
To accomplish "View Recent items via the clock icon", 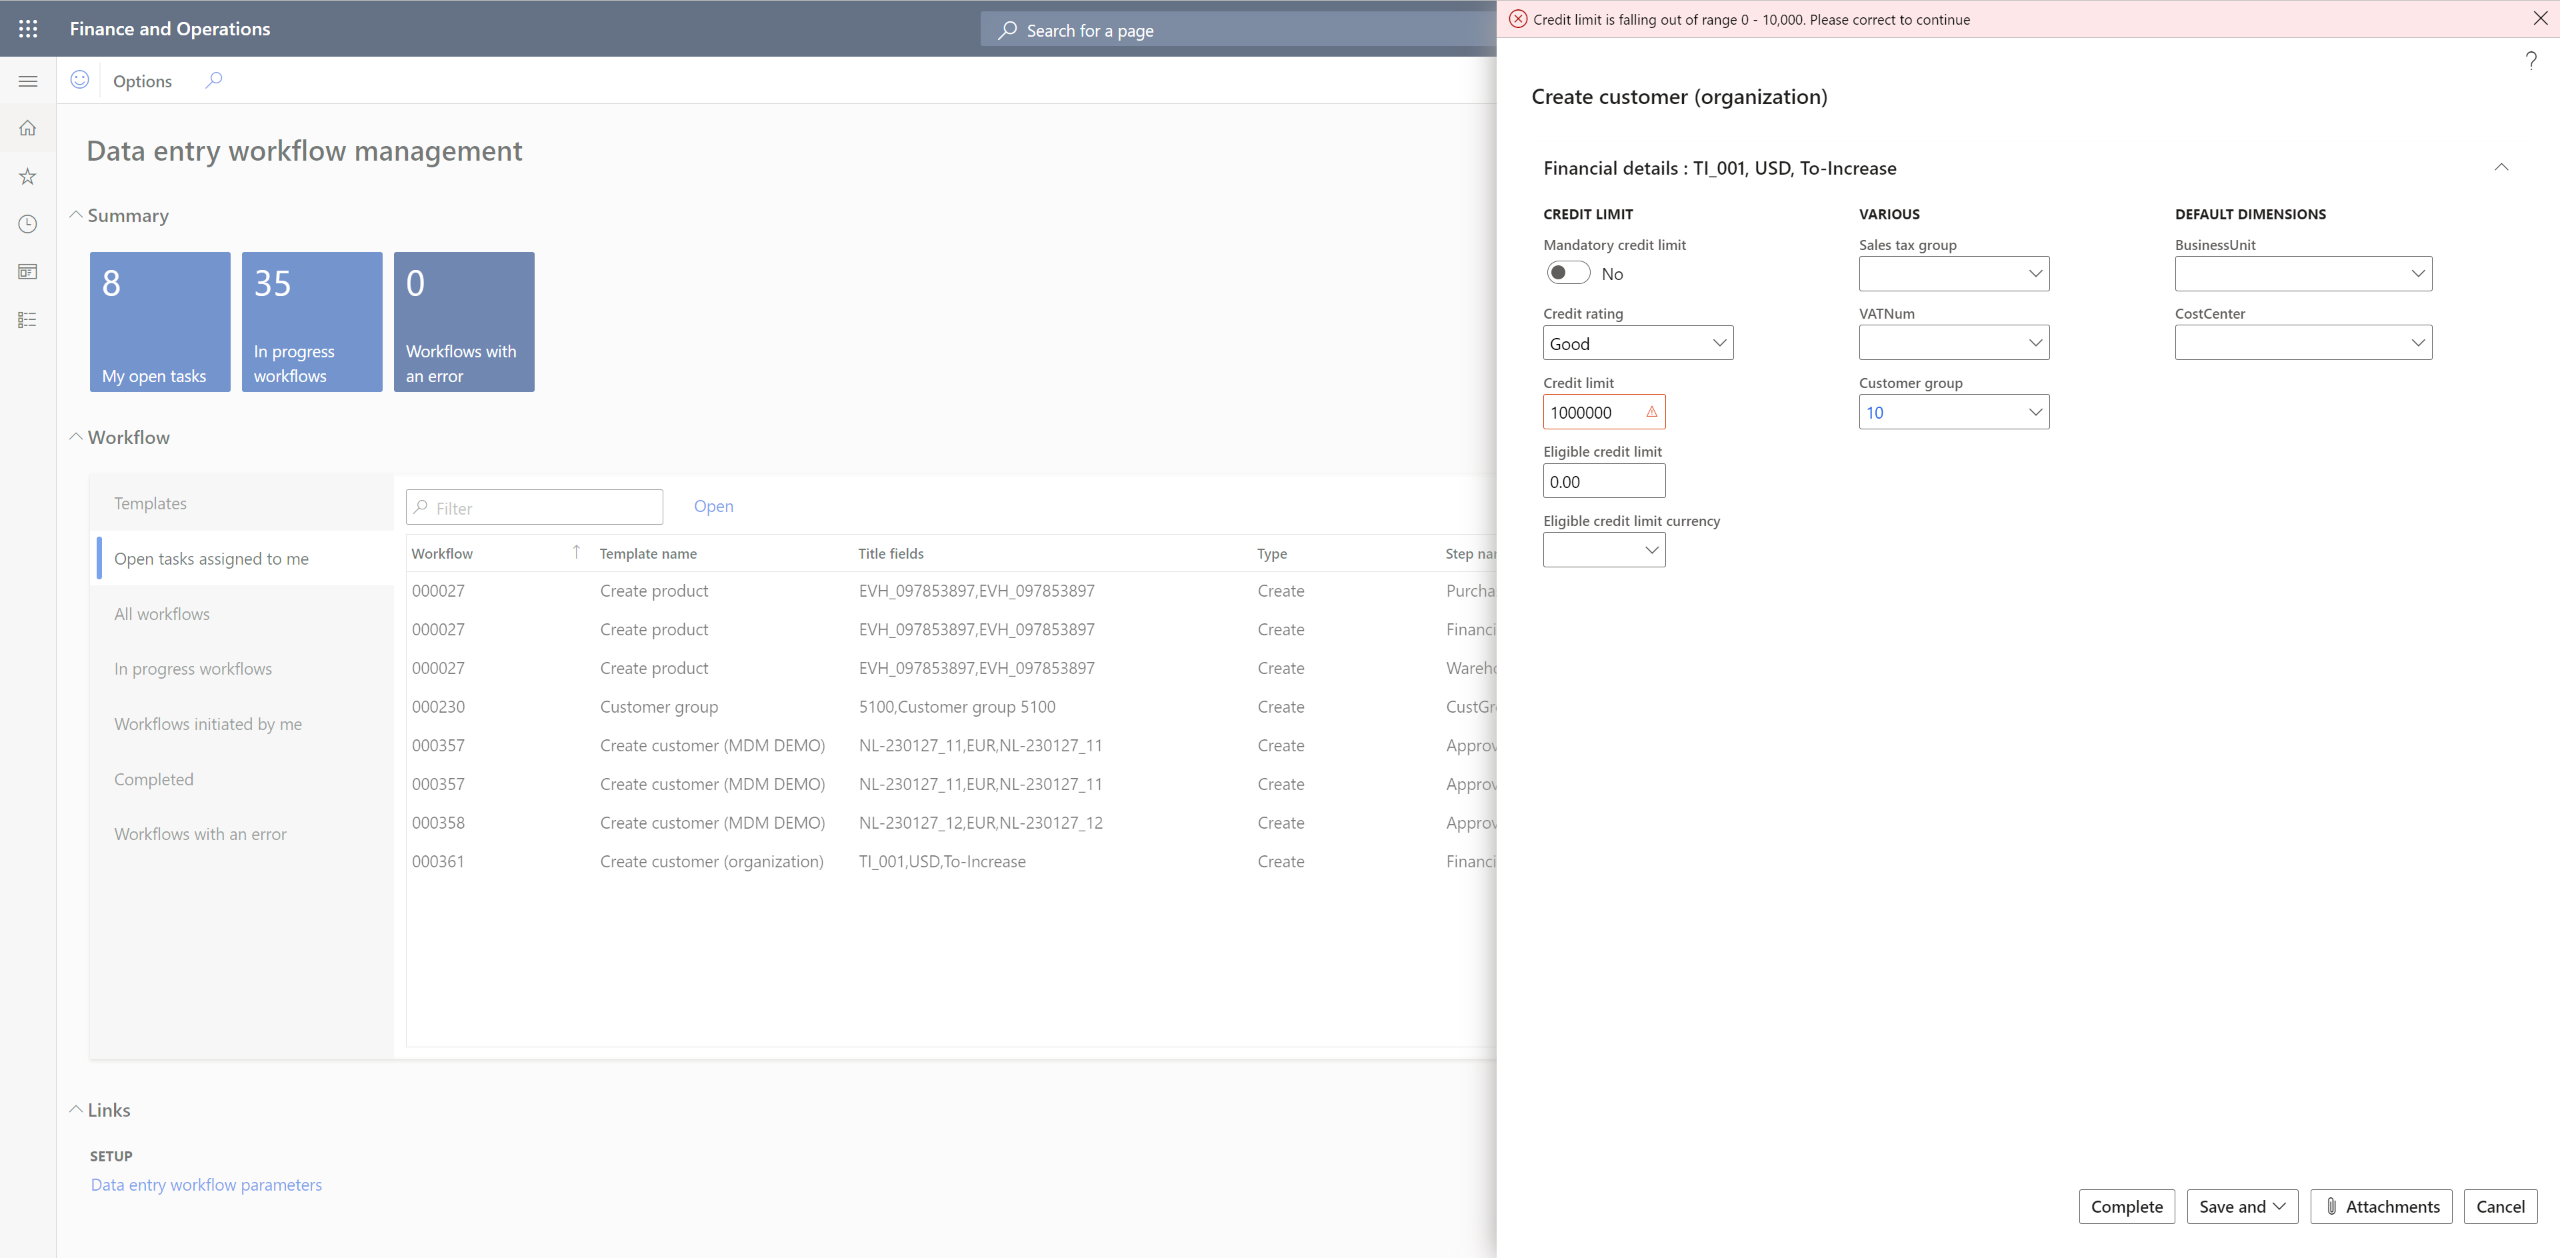I will click(x=27, y=224).
